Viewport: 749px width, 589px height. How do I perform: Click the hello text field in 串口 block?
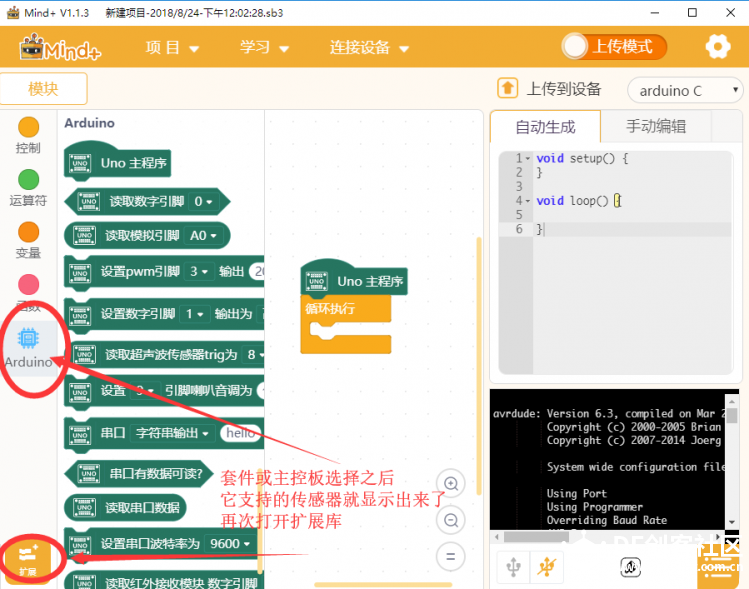240,433
